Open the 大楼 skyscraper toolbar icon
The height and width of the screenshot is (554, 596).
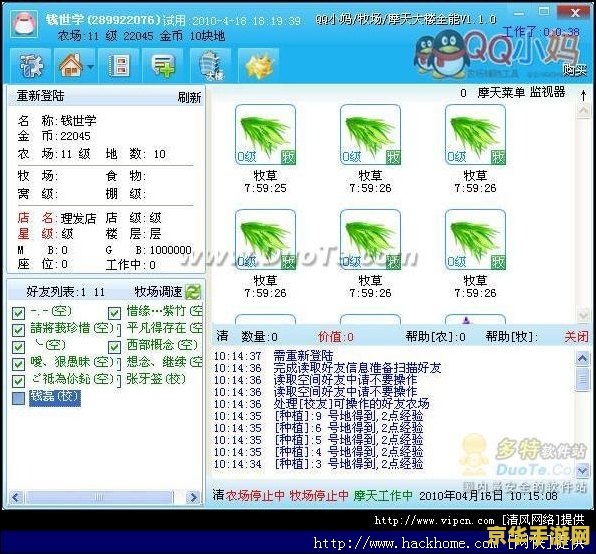point(210,66)
